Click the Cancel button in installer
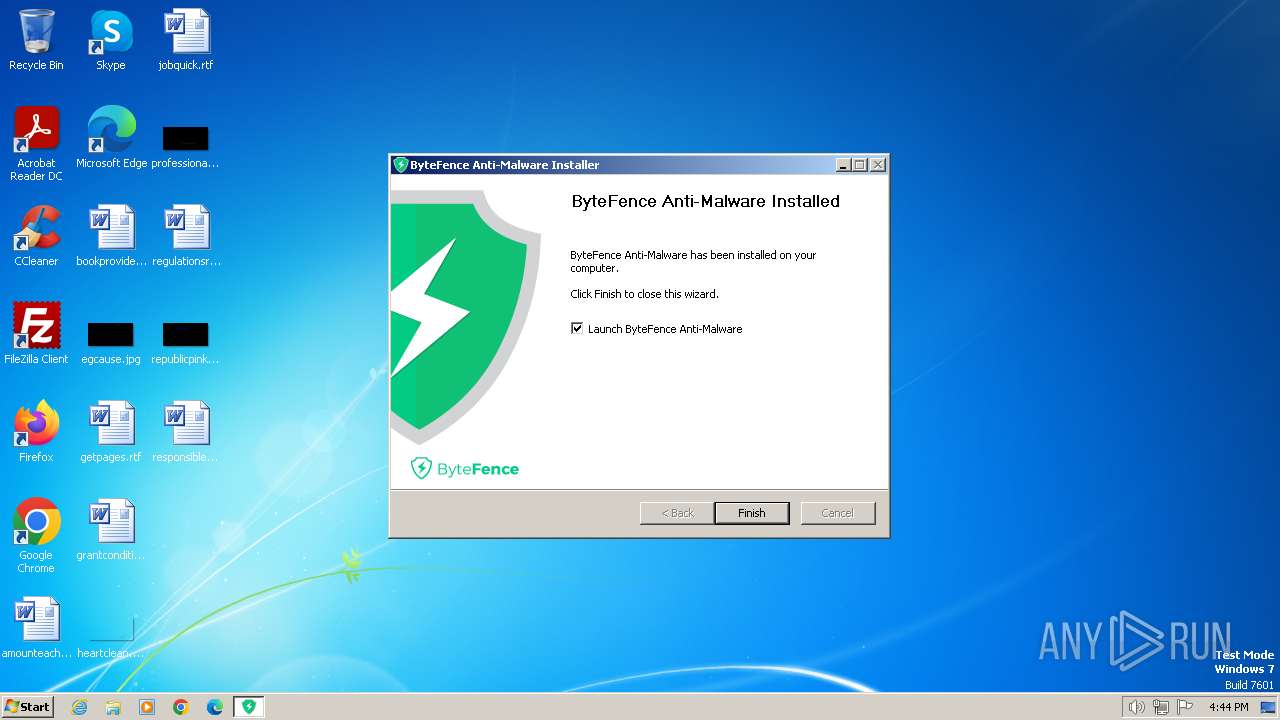The image size is (1280, 720). (838, 513)
